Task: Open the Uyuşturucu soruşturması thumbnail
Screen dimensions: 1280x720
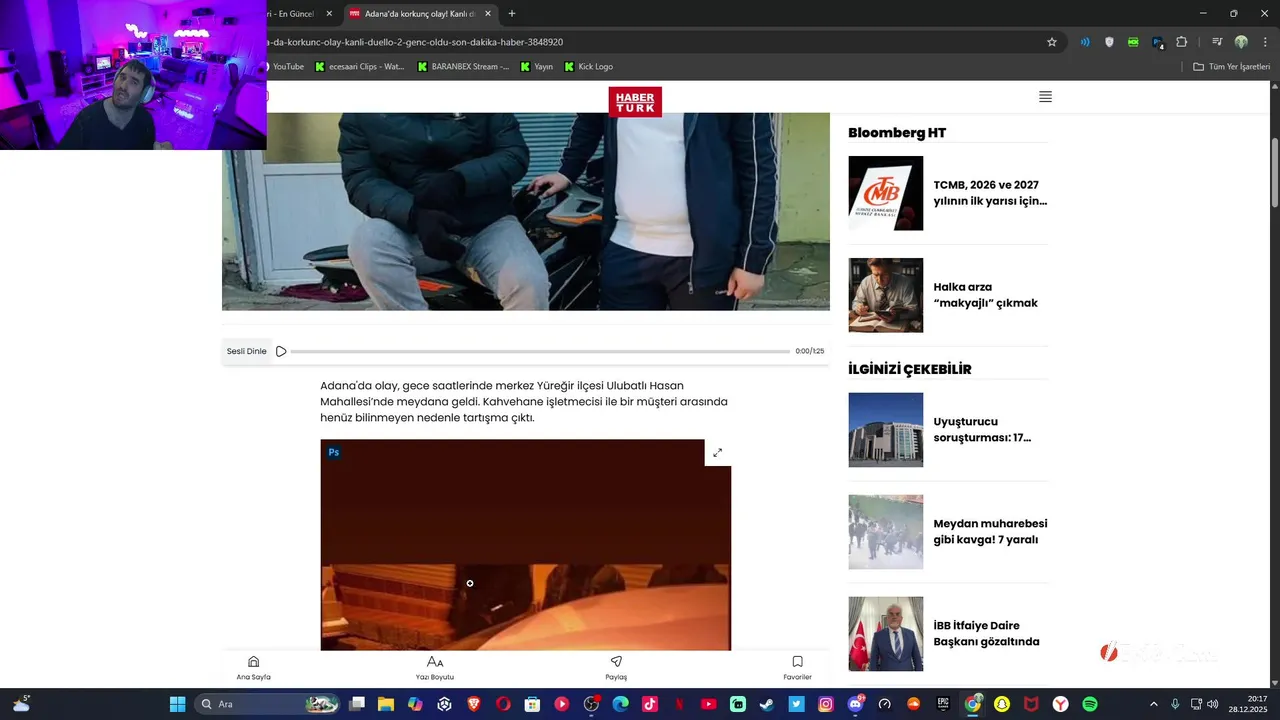Action: point(886,429)
